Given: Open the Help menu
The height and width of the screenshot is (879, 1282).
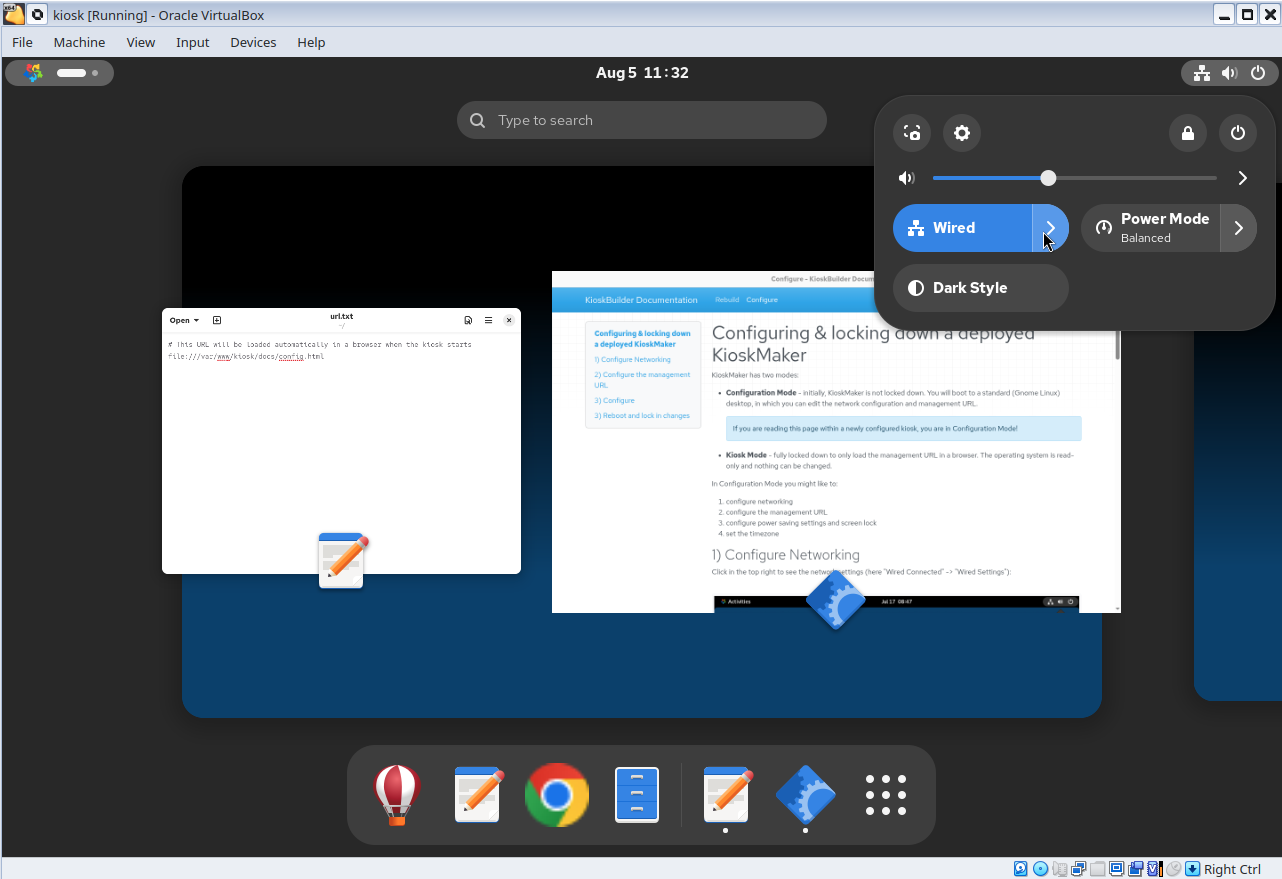Looking at the screenshot, I should coord(311,42).
